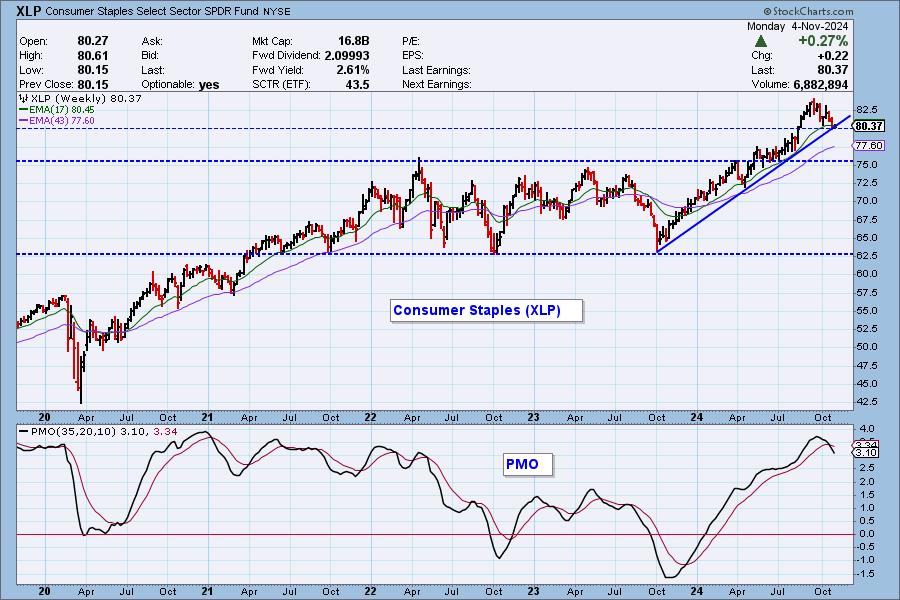Image resolution: width=900 pixels, height=600 pixels.
Task: Click the Consumer Staples (XLP) annotation box
Action: coord(486,311)
